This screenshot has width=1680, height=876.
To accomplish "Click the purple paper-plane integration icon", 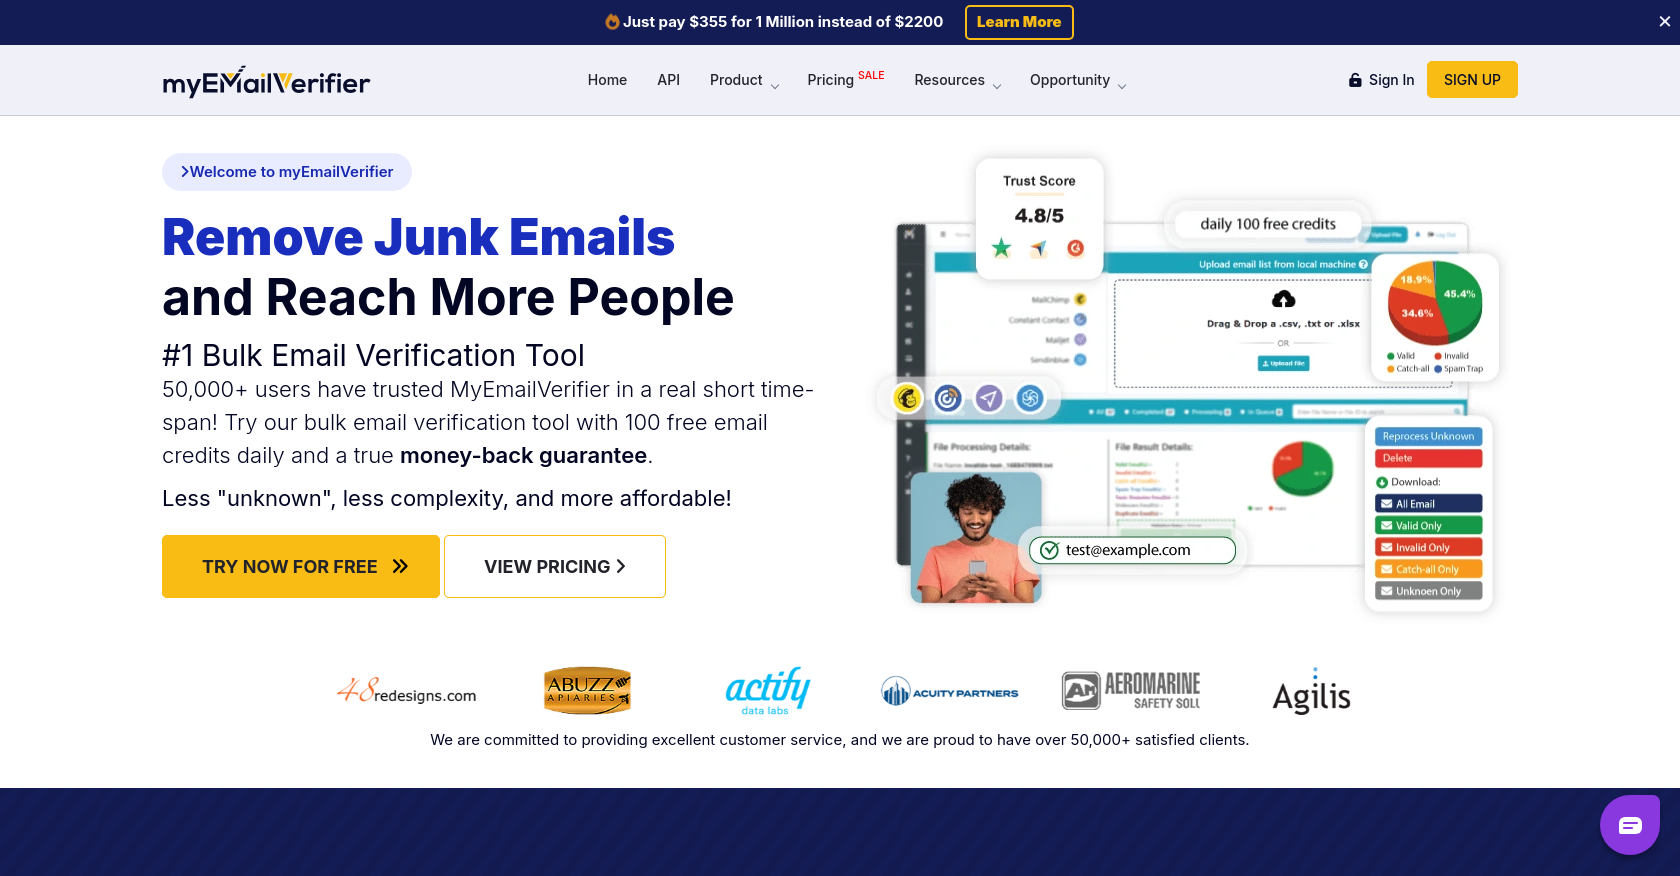I will [x=989, y=398].
